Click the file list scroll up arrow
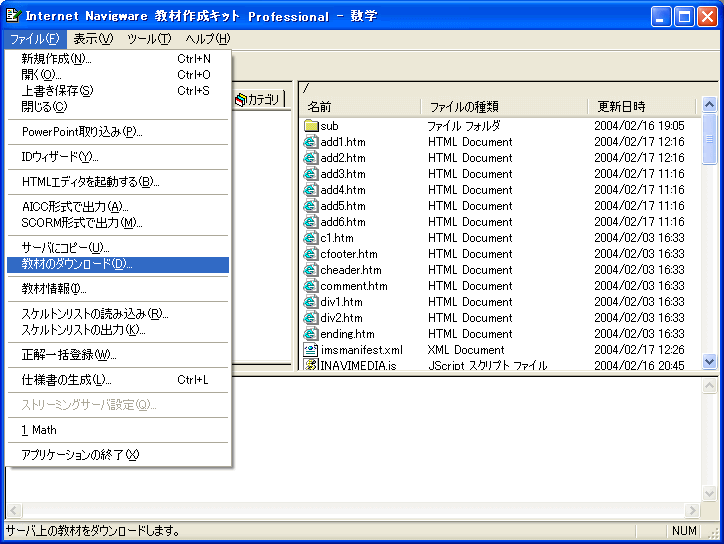This screenshot has width=724, height=544. coord(709,105)
